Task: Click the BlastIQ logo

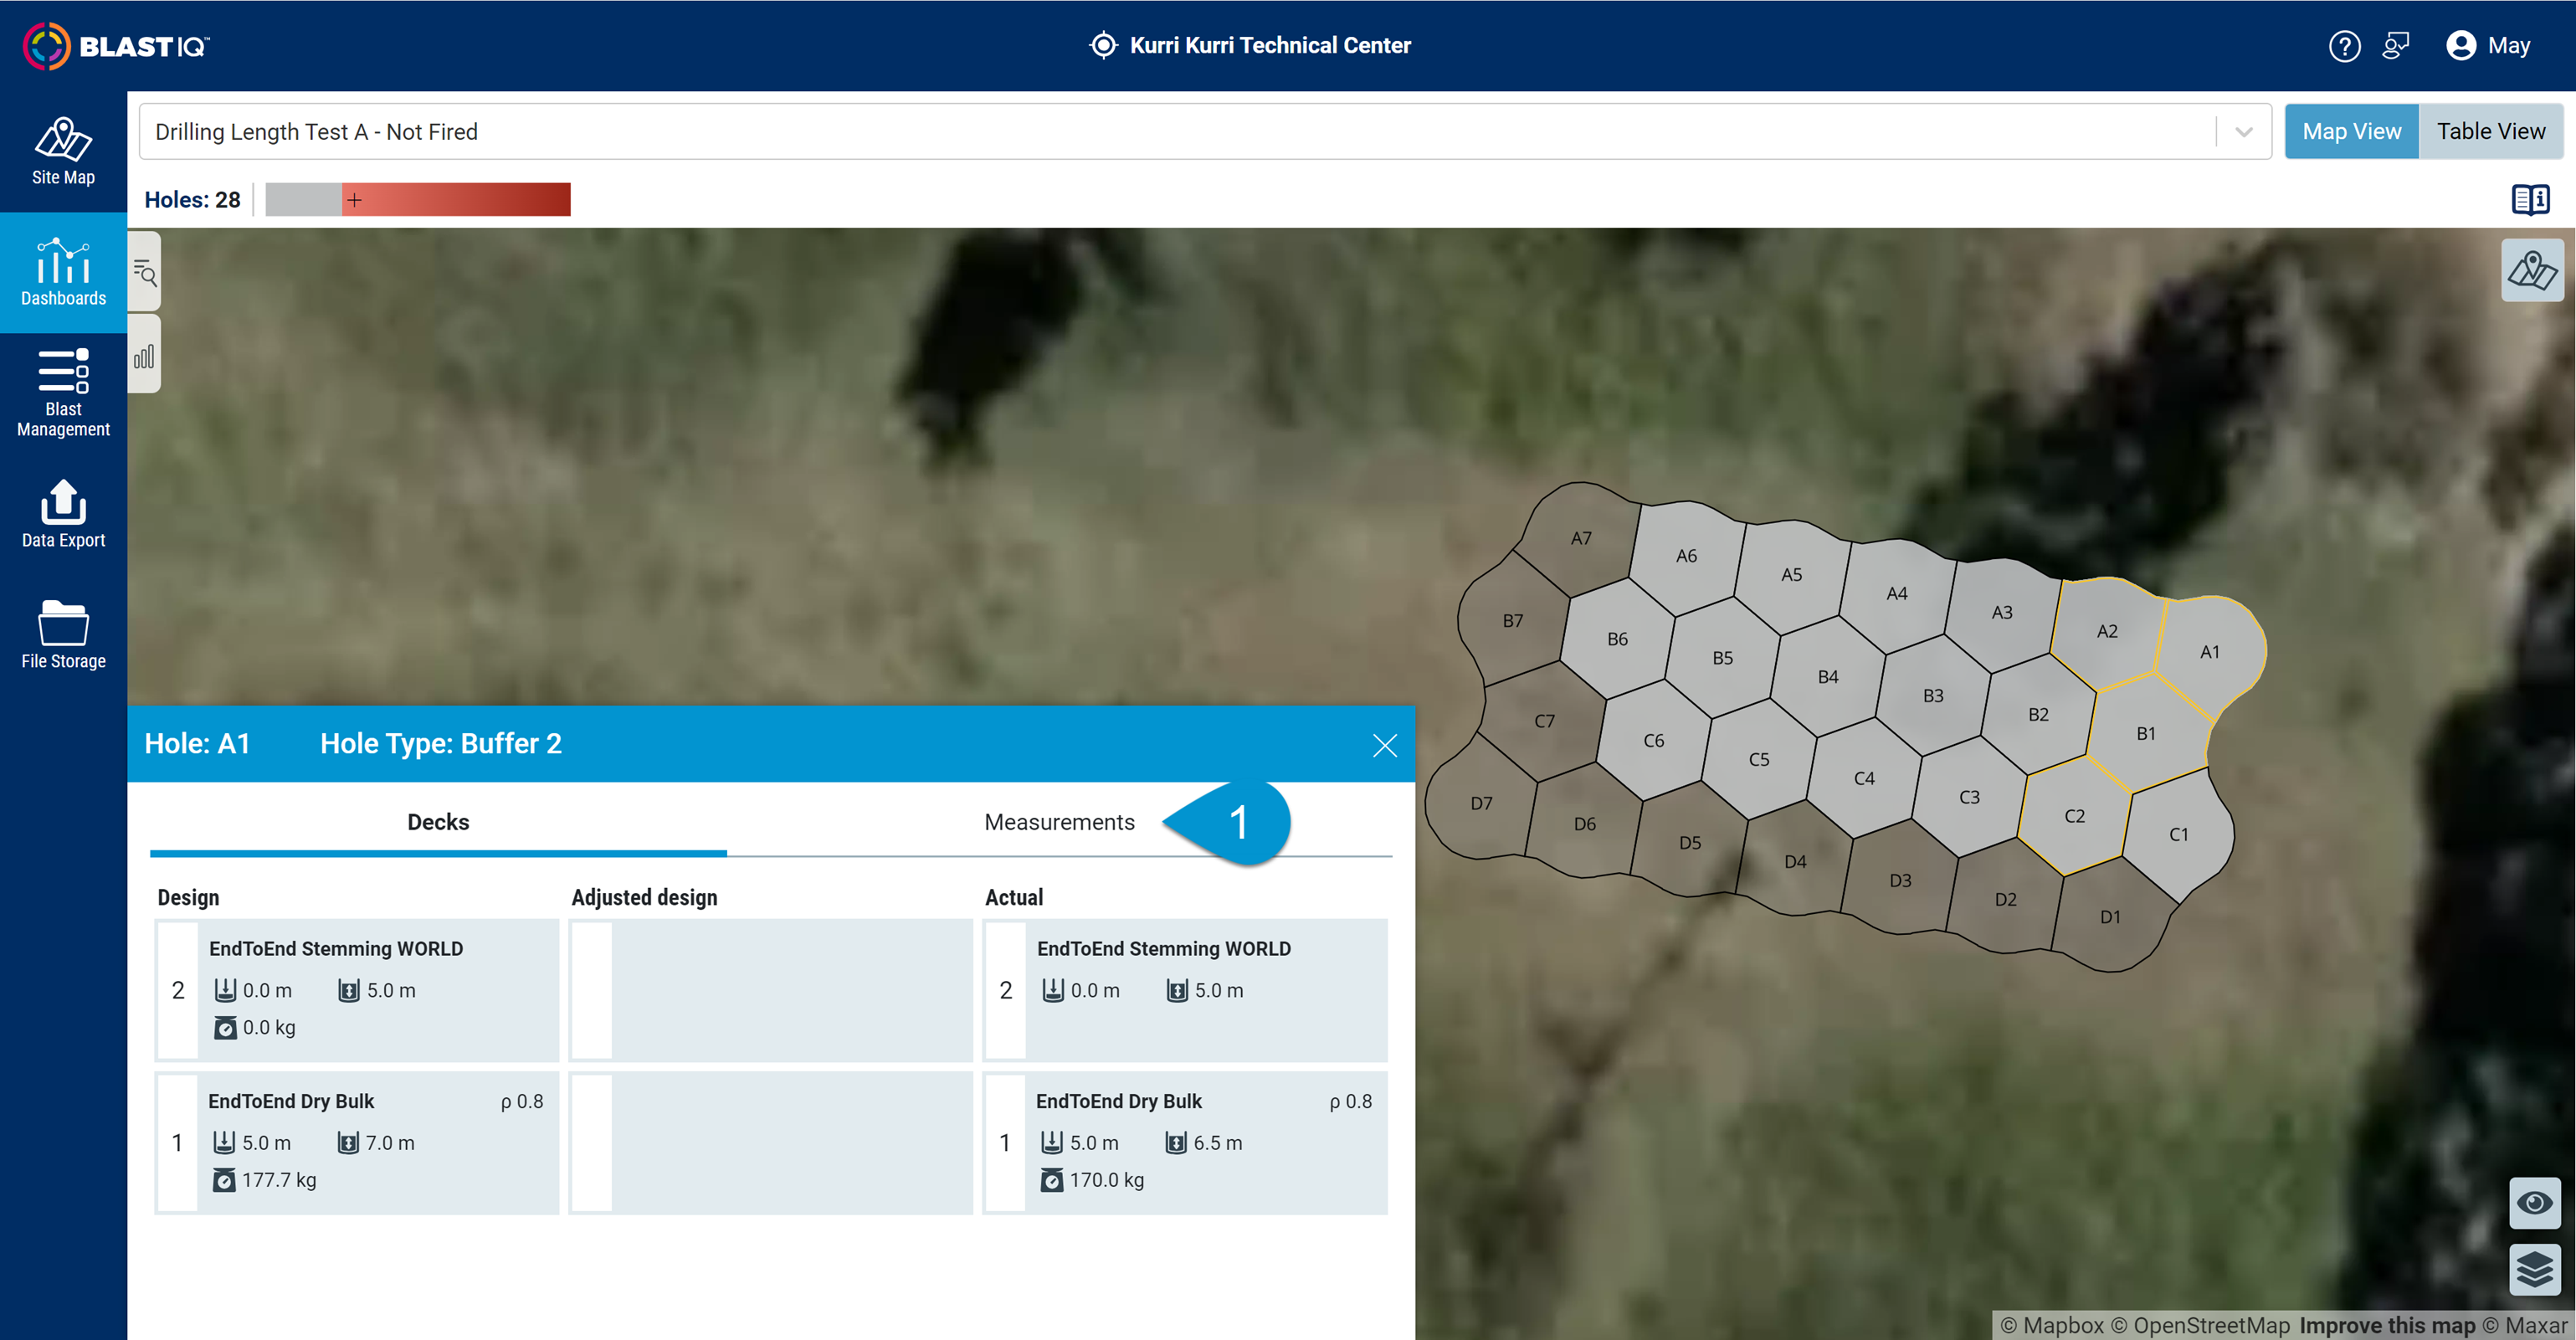Action: pyautogui.click(x=116, y=46)
